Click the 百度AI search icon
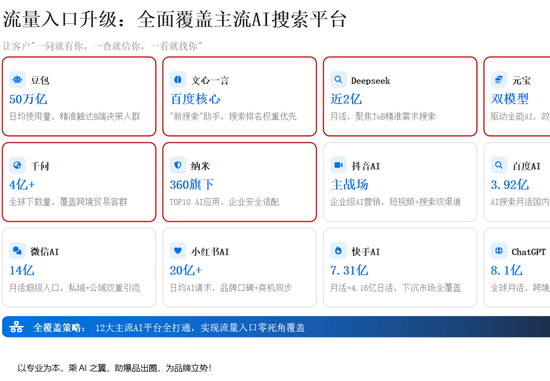 (x=499, y=165)
